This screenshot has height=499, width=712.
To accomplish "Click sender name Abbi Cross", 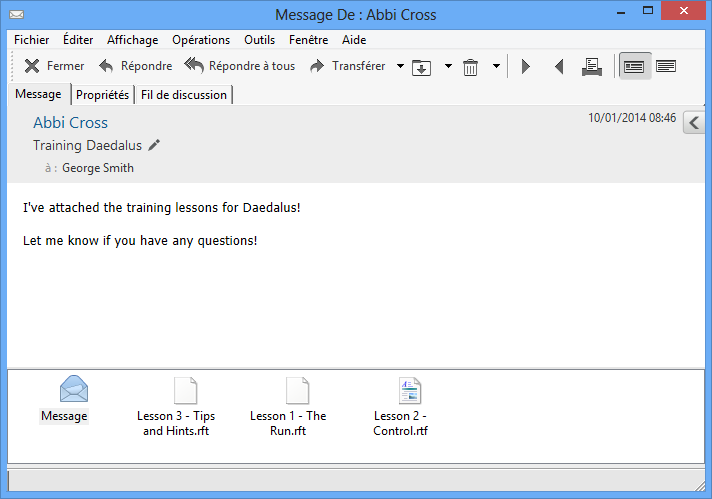I will point(70,123).
